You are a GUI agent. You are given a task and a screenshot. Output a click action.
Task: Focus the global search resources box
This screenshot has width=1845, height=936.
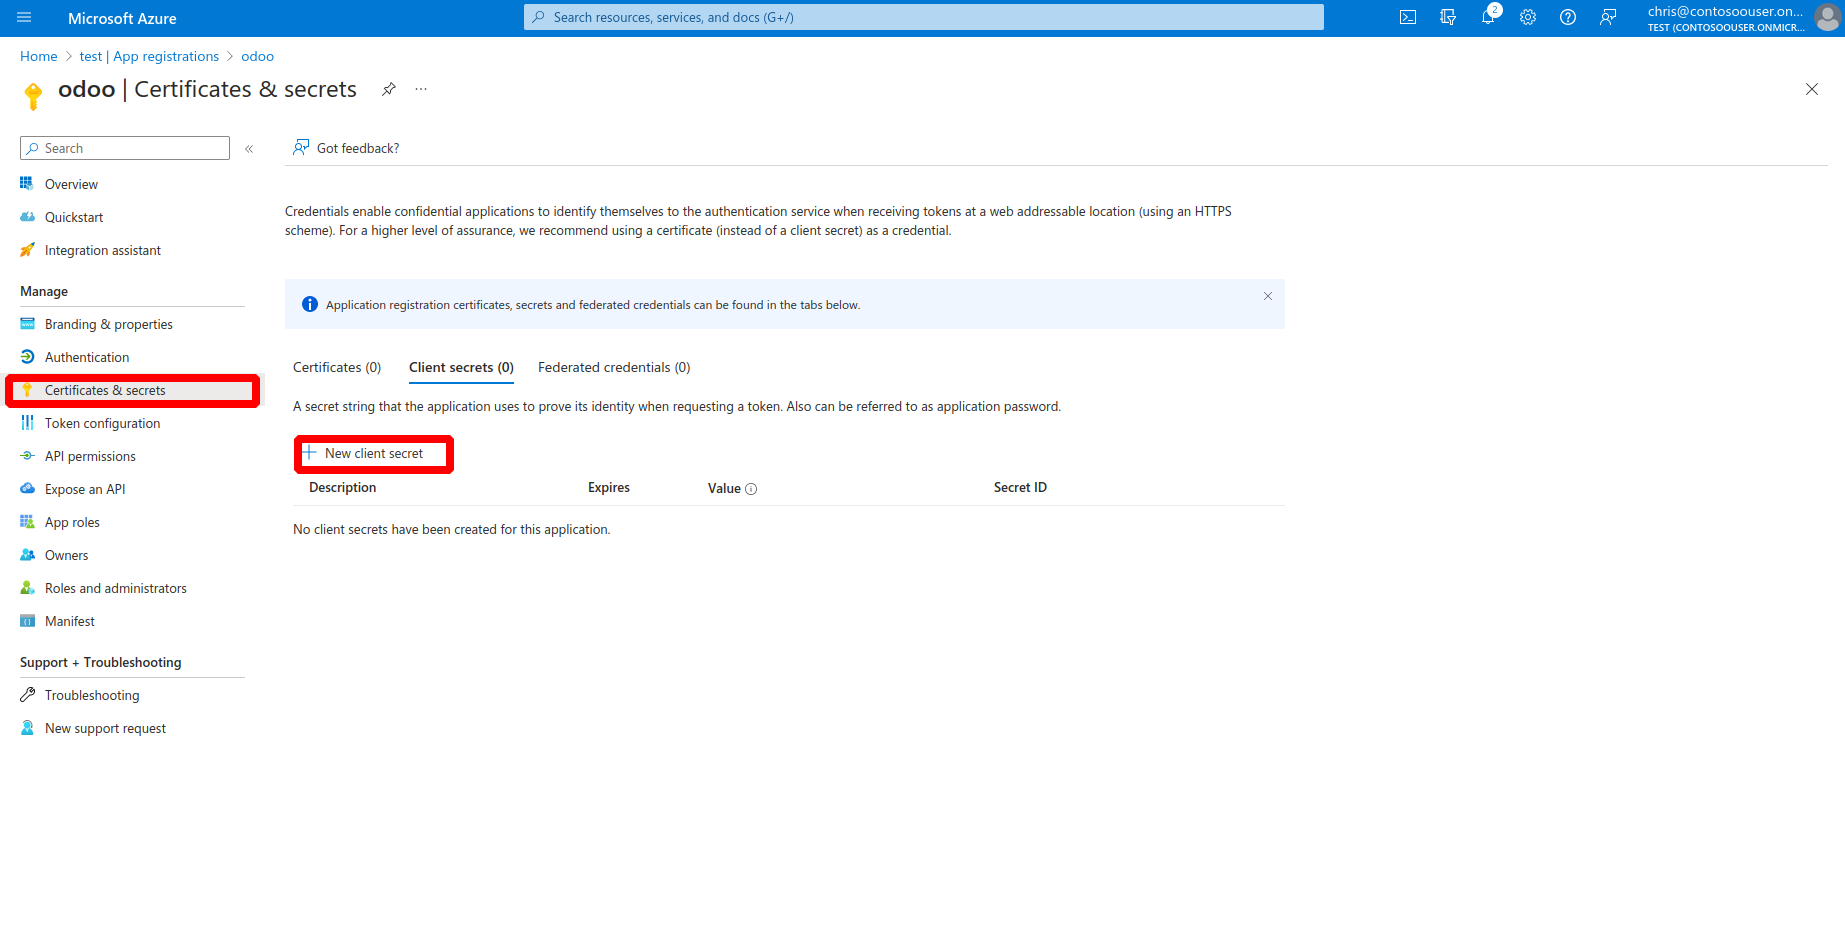pos(924,17)
